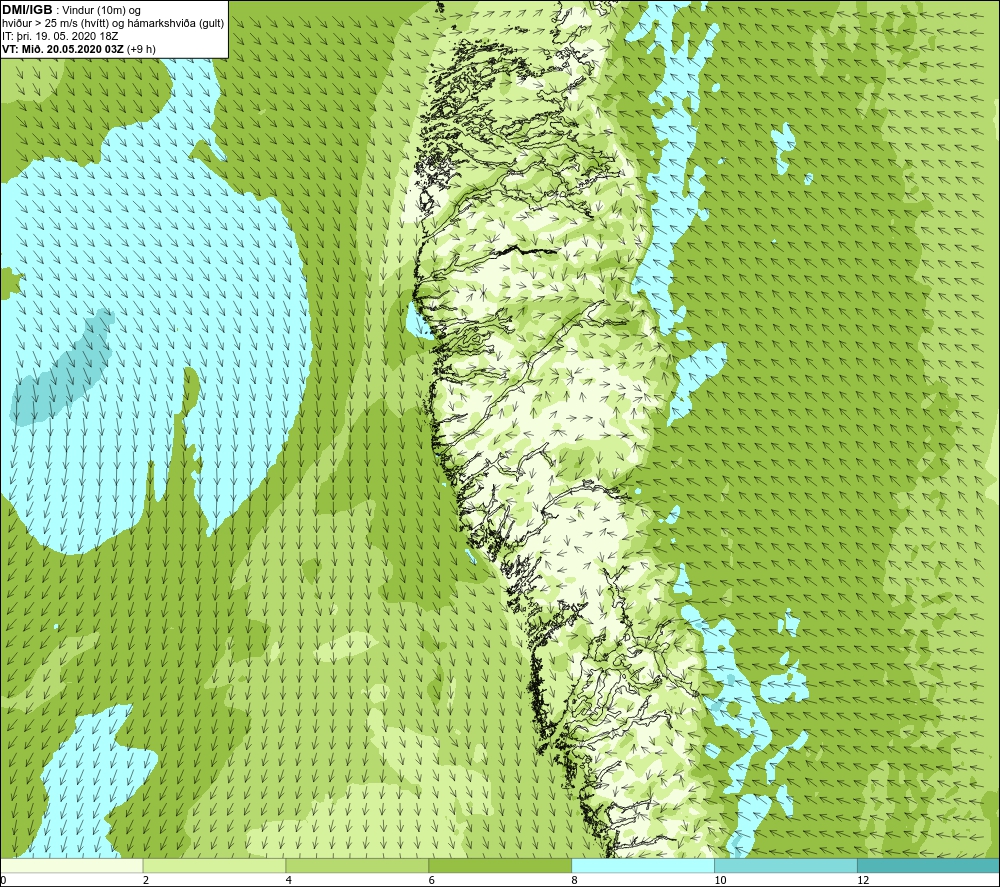
Task: Click the 'DMI/IGB' title text
Action: pos(27,10)
